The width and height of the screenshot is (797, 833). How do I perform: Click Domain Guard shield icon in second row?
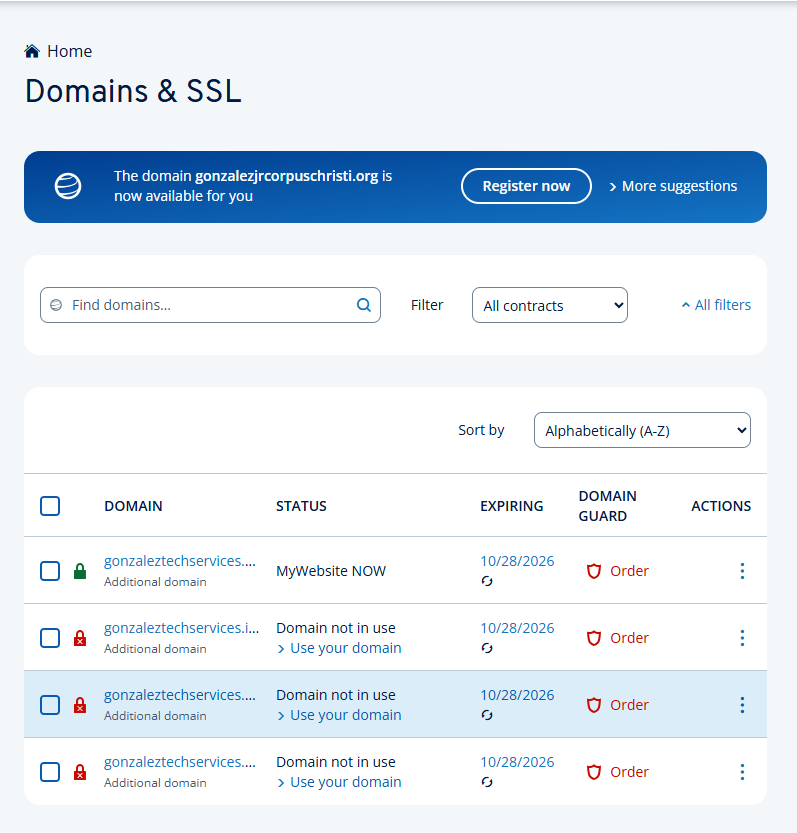(x=594, y=638)
